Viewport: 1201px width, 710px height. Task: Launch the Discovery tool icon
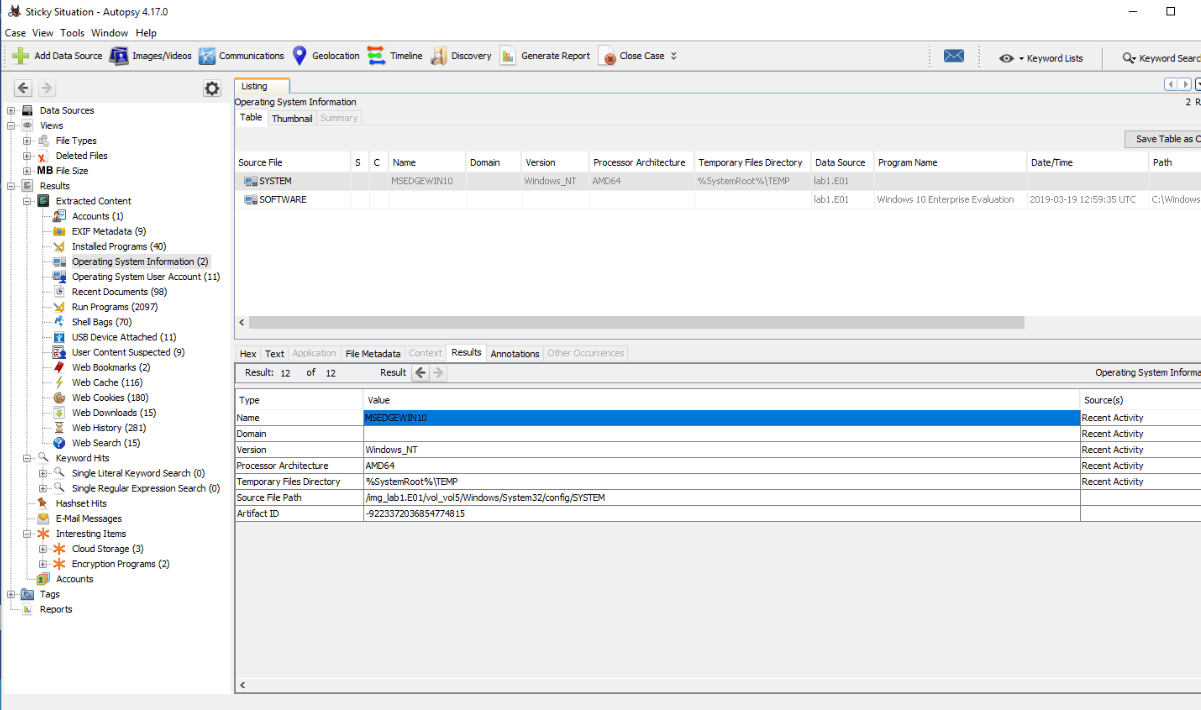[439, 56]
